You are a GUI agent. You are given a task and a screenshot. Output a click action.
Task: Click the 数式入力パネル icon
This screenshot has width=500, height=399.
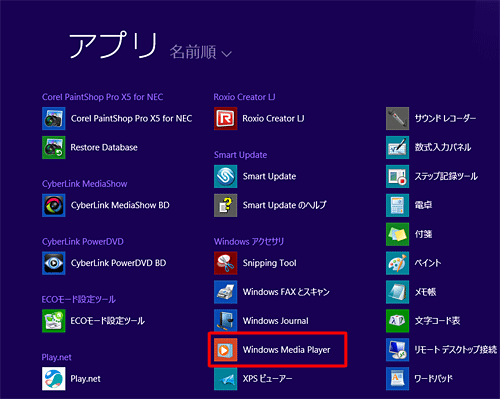point(398,147)
